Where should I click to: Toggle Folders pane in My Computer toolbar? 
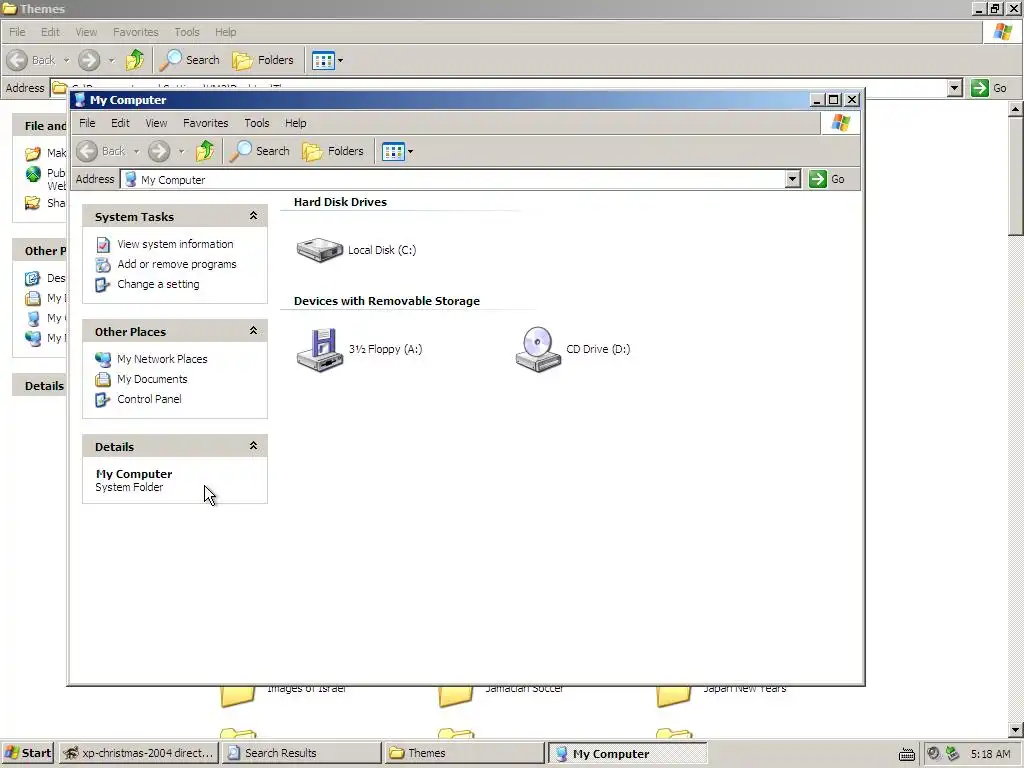click(x=333, y=151)
